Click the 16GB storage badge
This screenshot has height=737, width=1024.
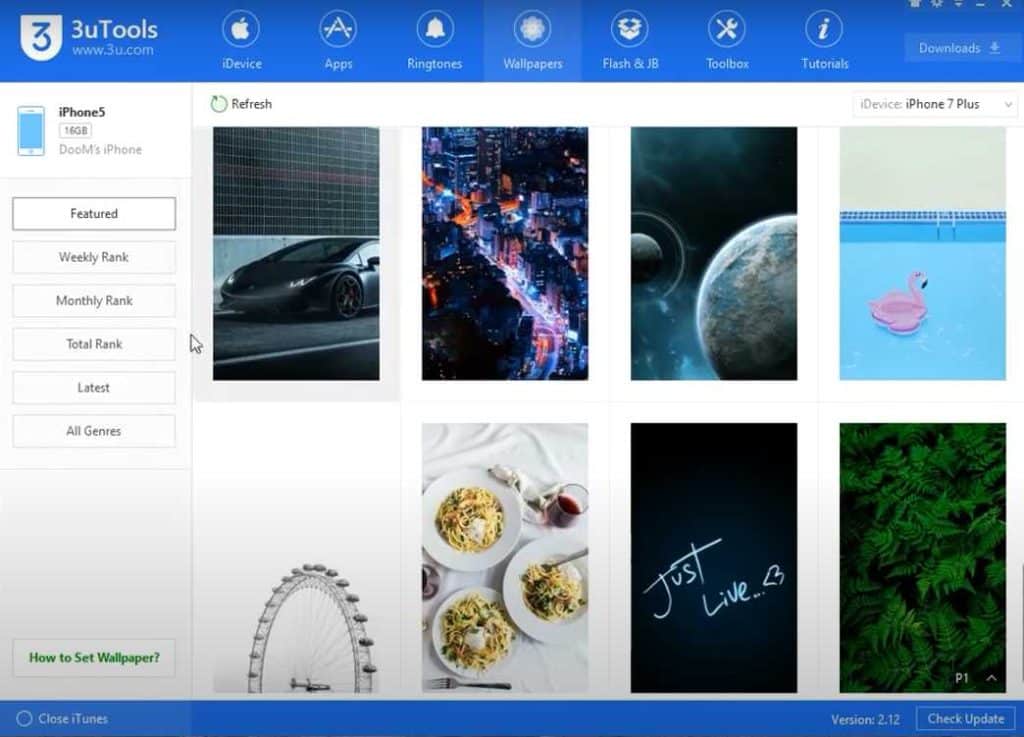pos(76,131)
